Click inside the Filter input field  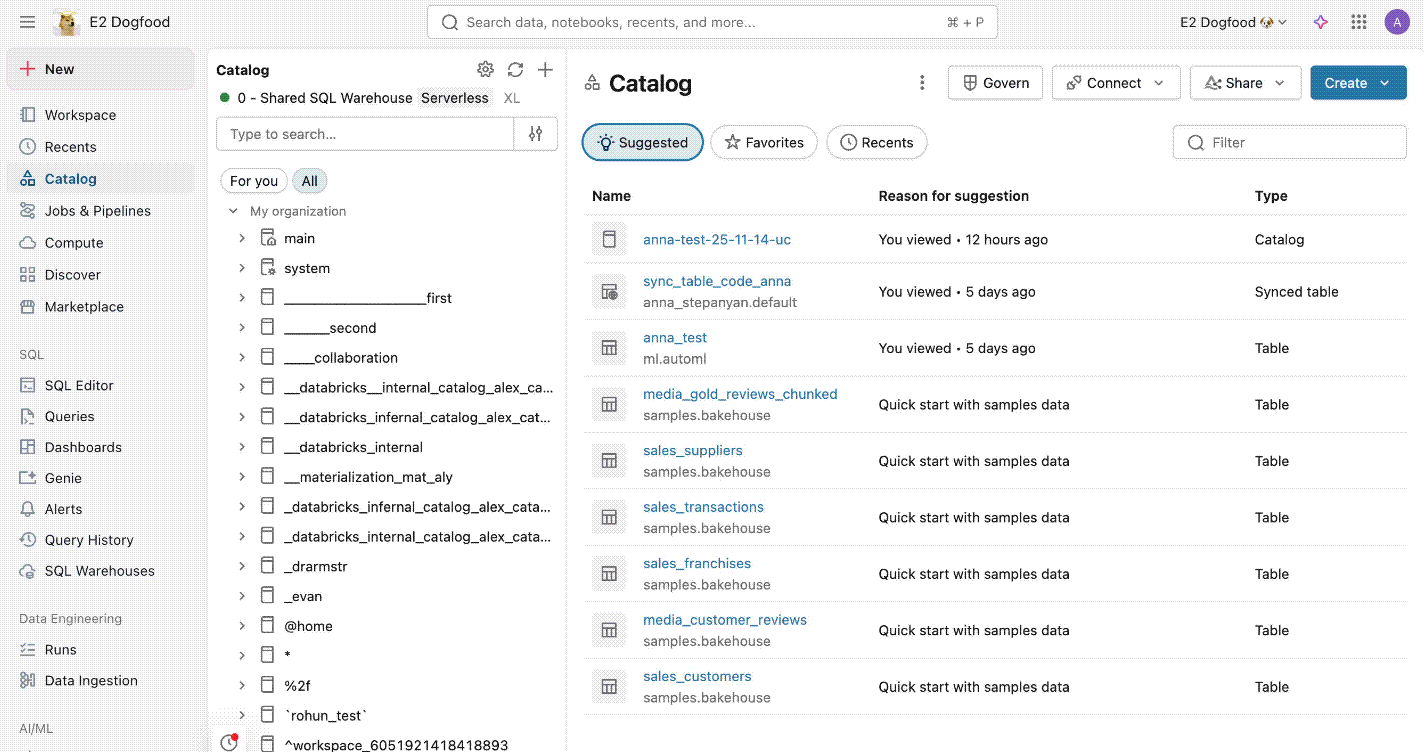(1289, 142)
